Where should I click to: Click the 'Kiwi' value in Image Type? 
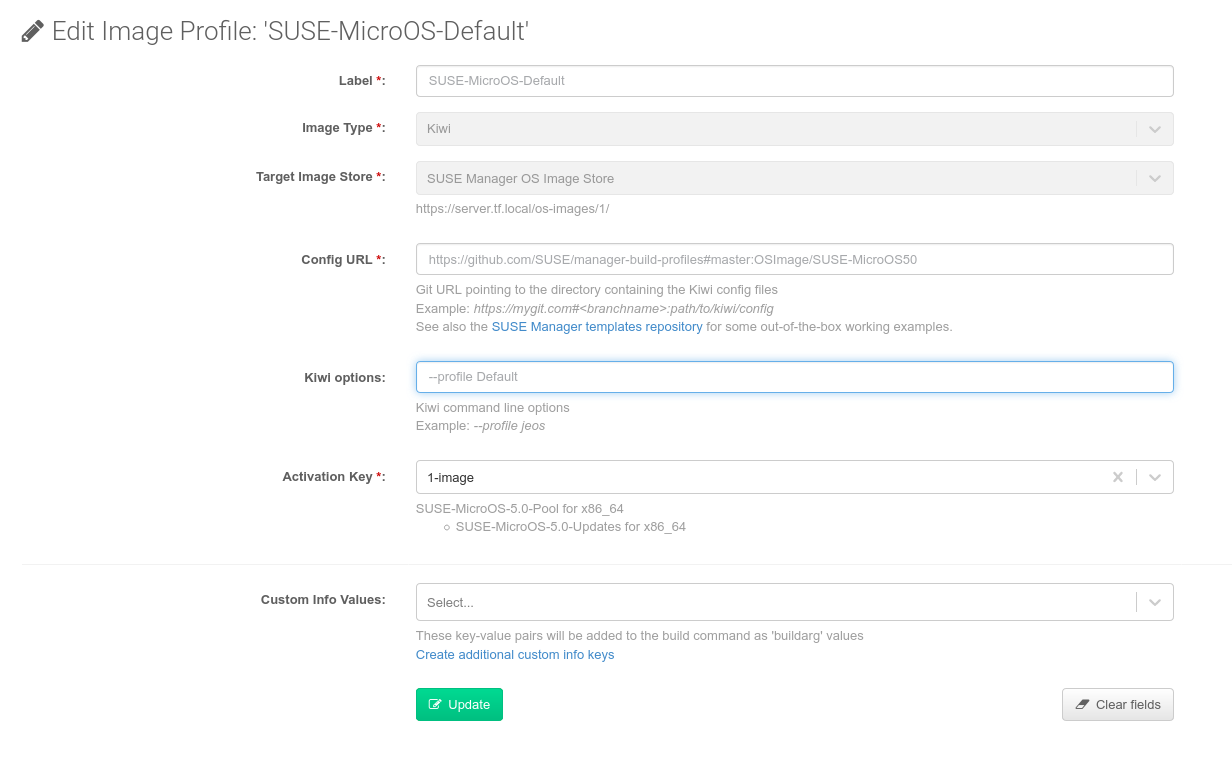coord(439,129)
